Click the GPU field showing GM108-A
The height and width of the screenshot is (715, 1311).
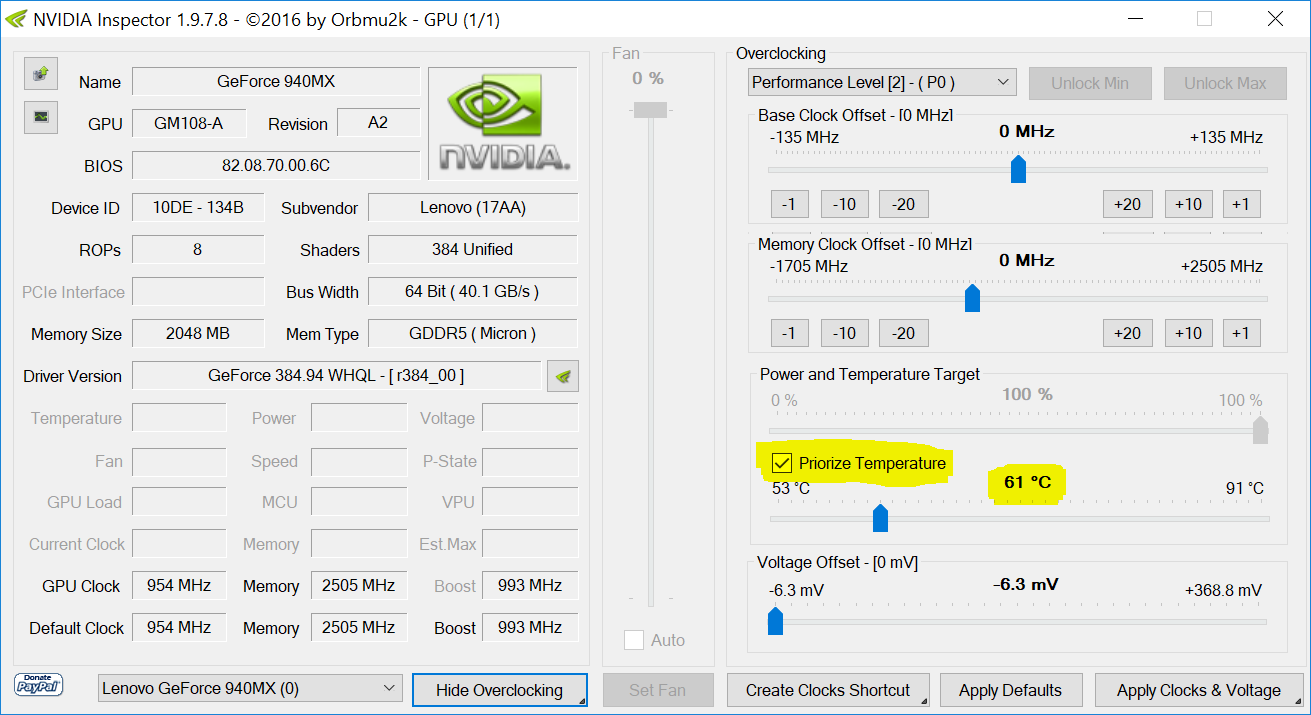188,123
